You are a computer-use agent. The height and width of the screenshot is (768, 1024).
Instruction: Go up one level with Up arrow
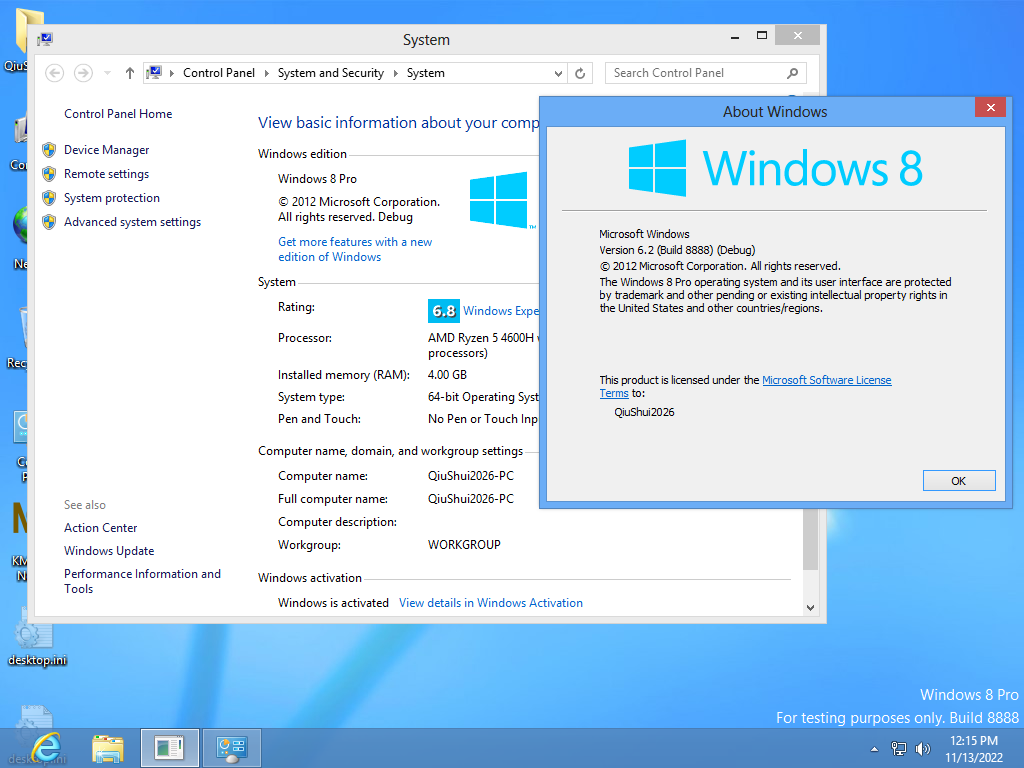[129, 73]
